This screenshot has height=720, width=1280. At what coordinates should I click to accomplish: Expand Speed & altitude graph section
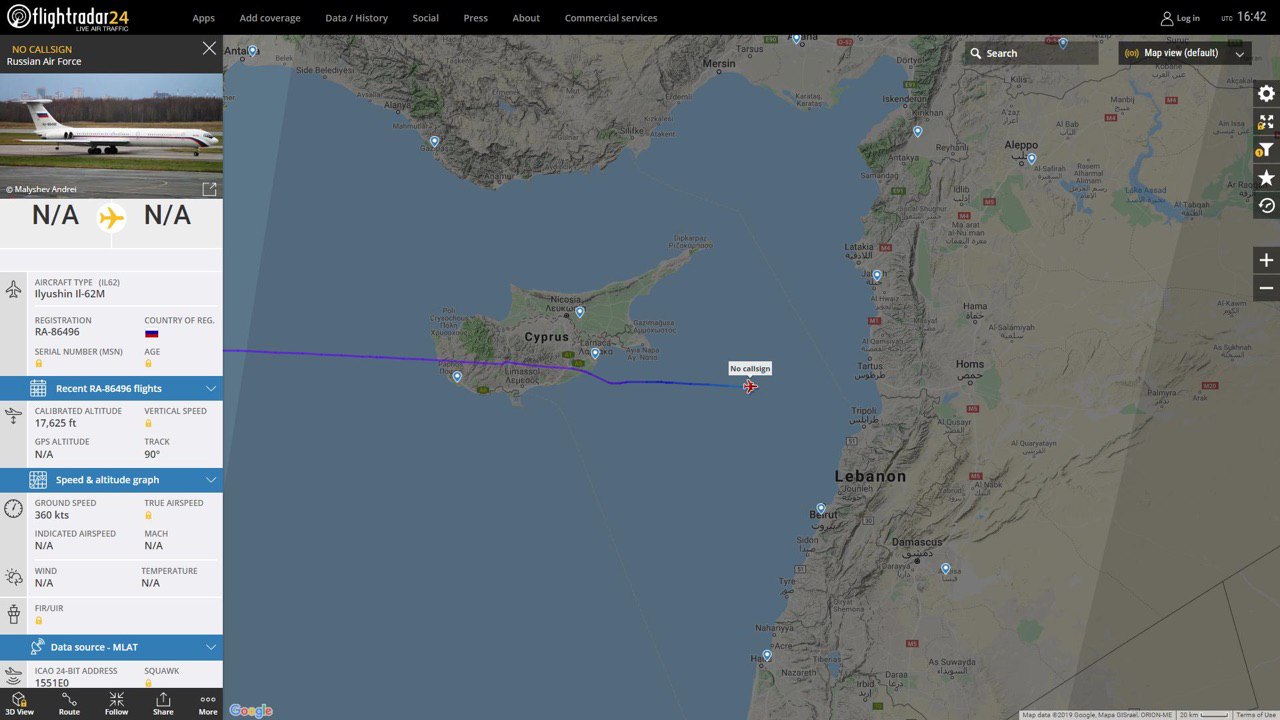click(x=111, y=480)
